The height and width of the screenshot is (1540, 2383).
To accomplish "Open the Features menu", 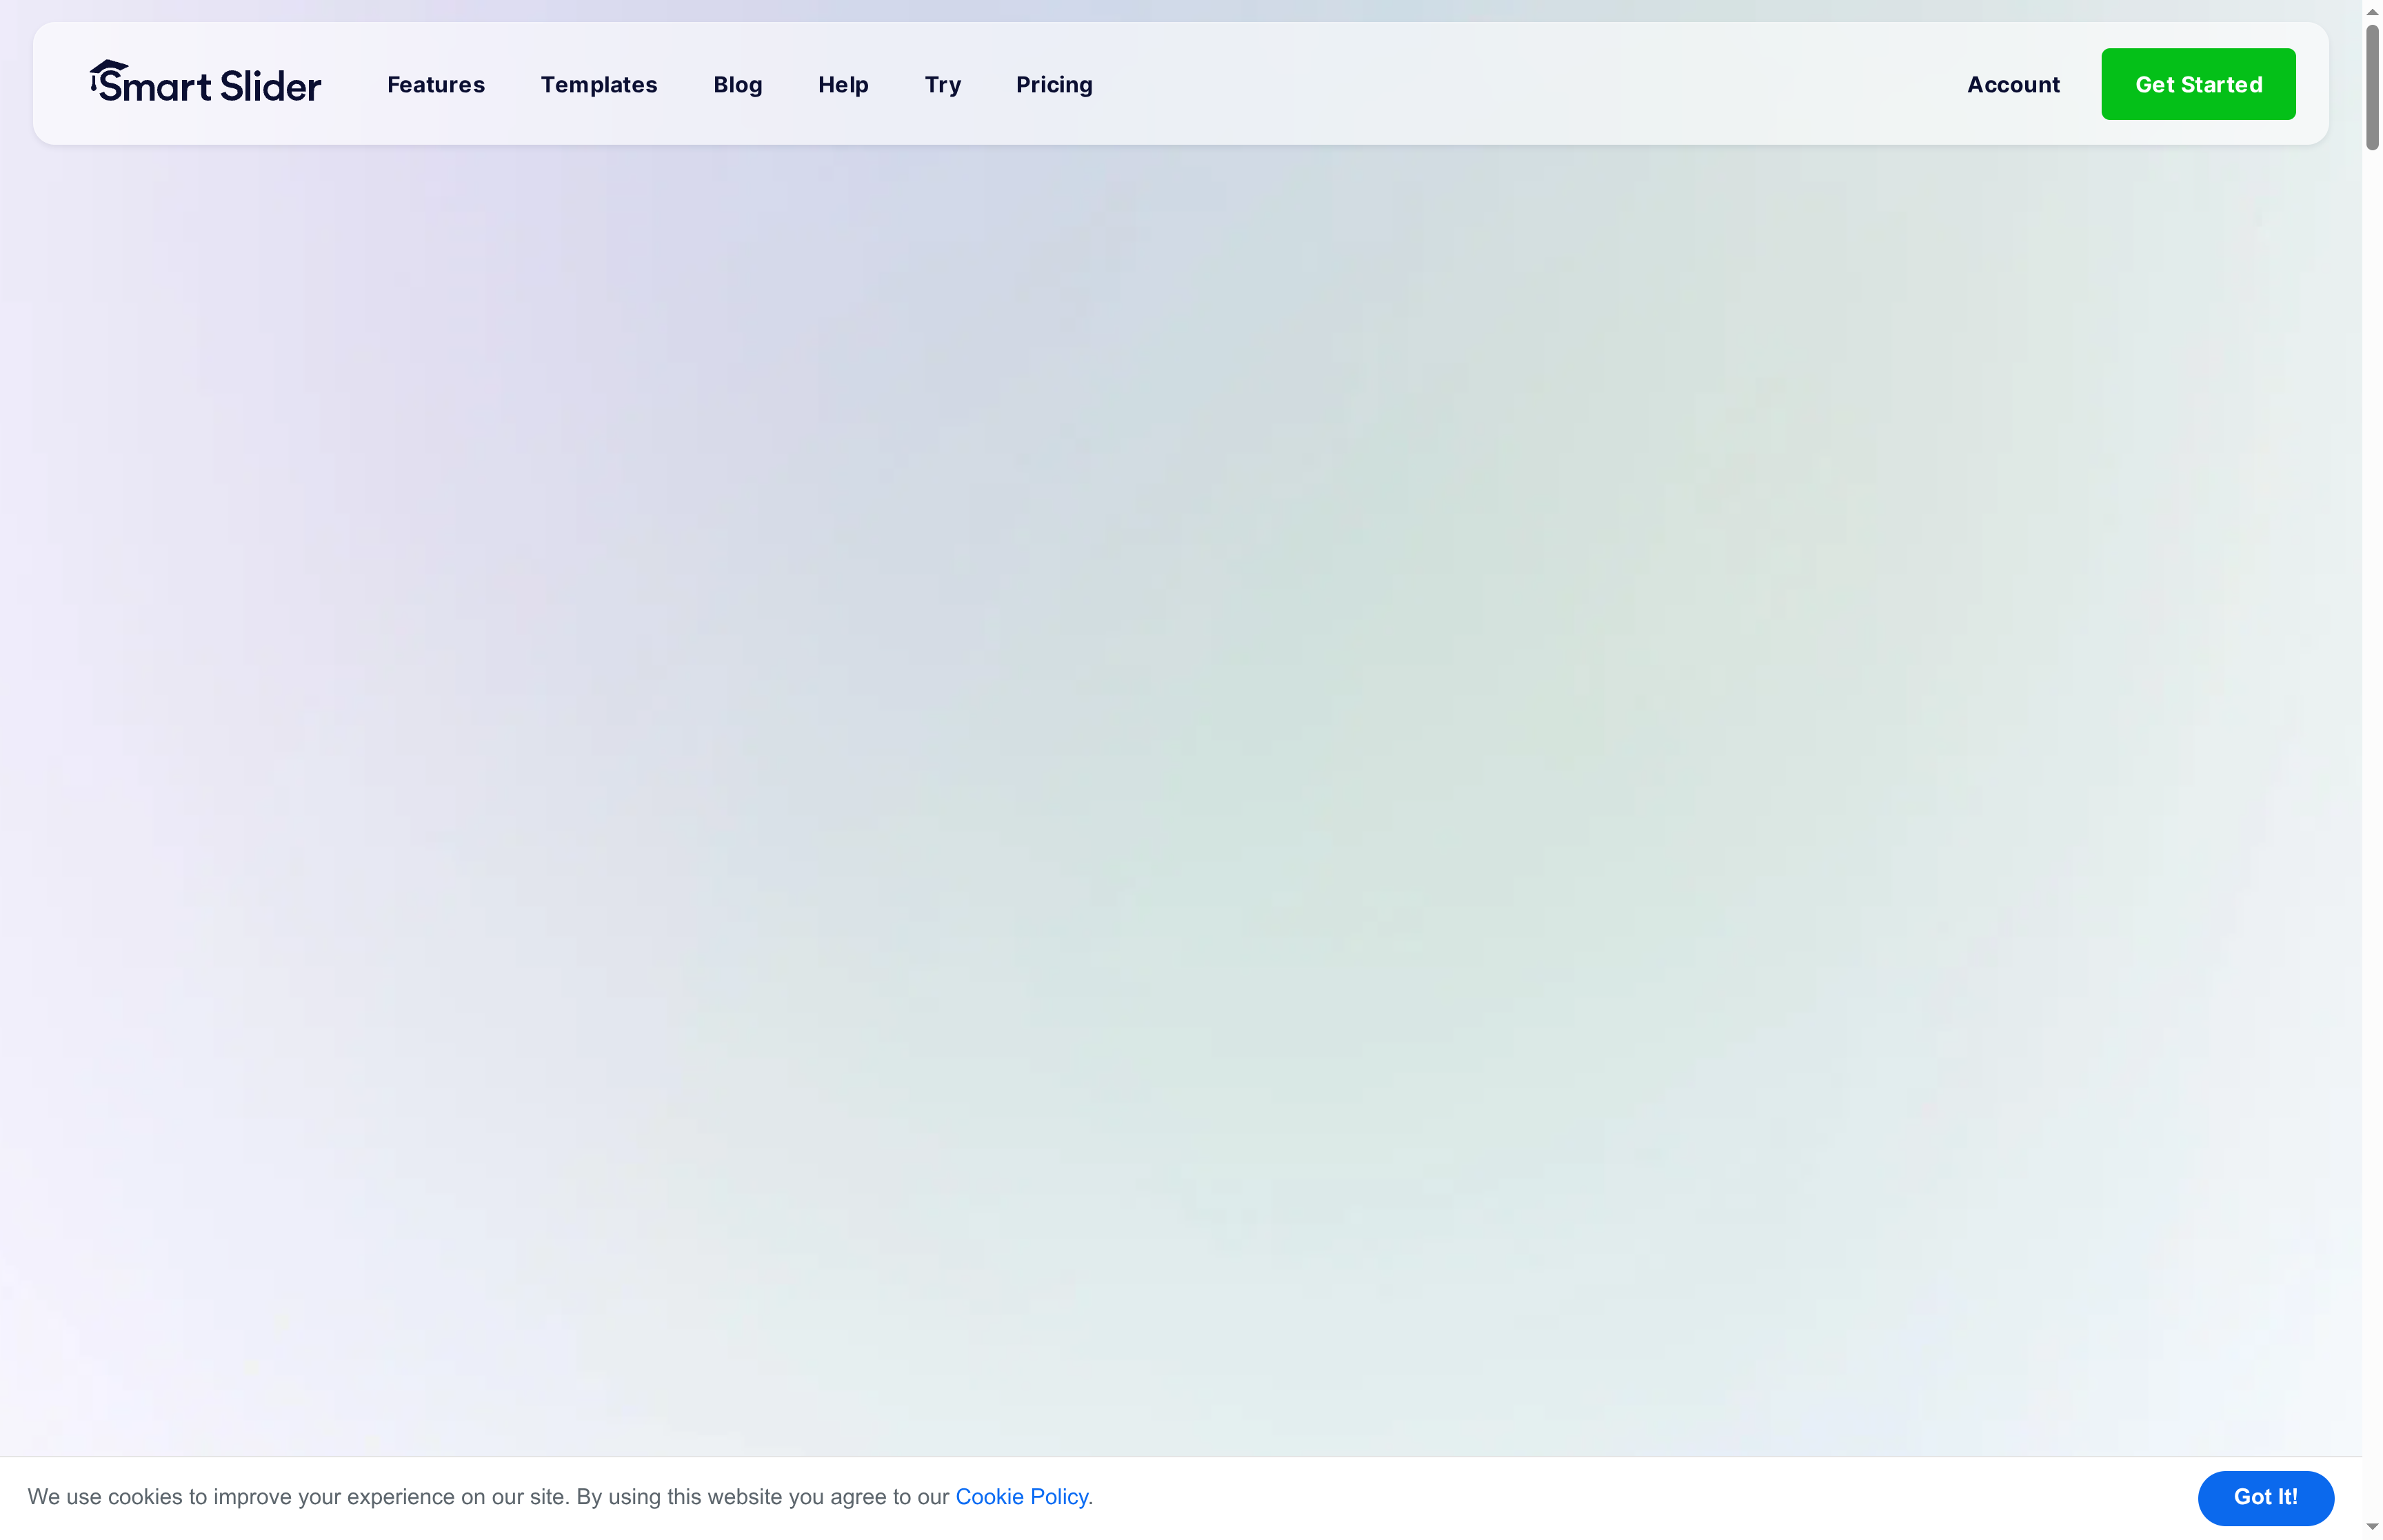I will tap(435, 85).
